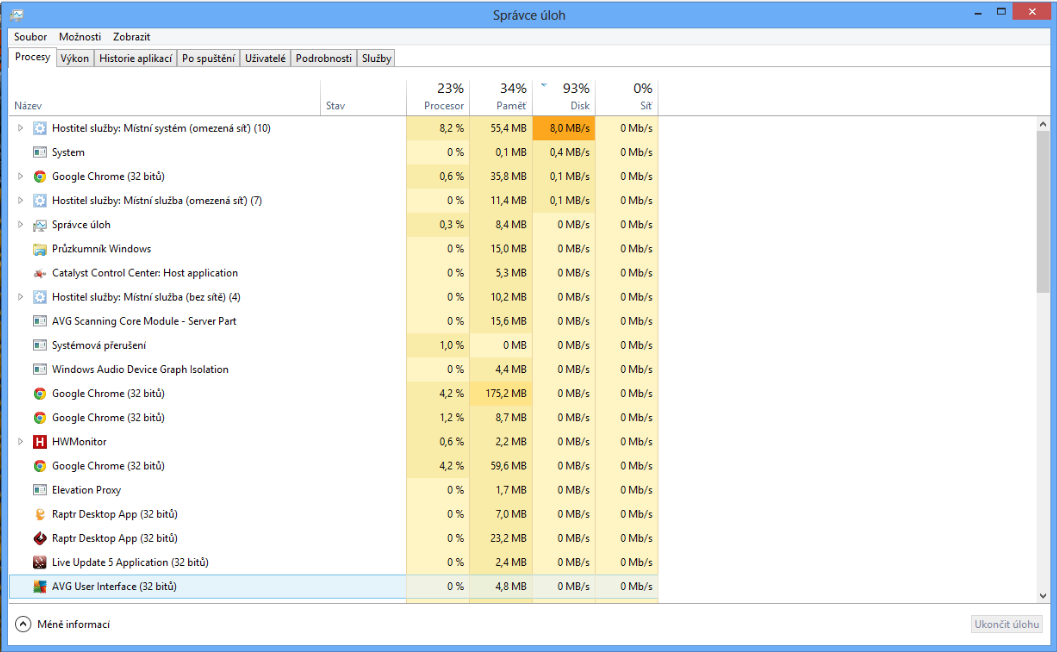Screen dimensions: 1057x652
Task: Click the System process icon
Action: [40, 152]
